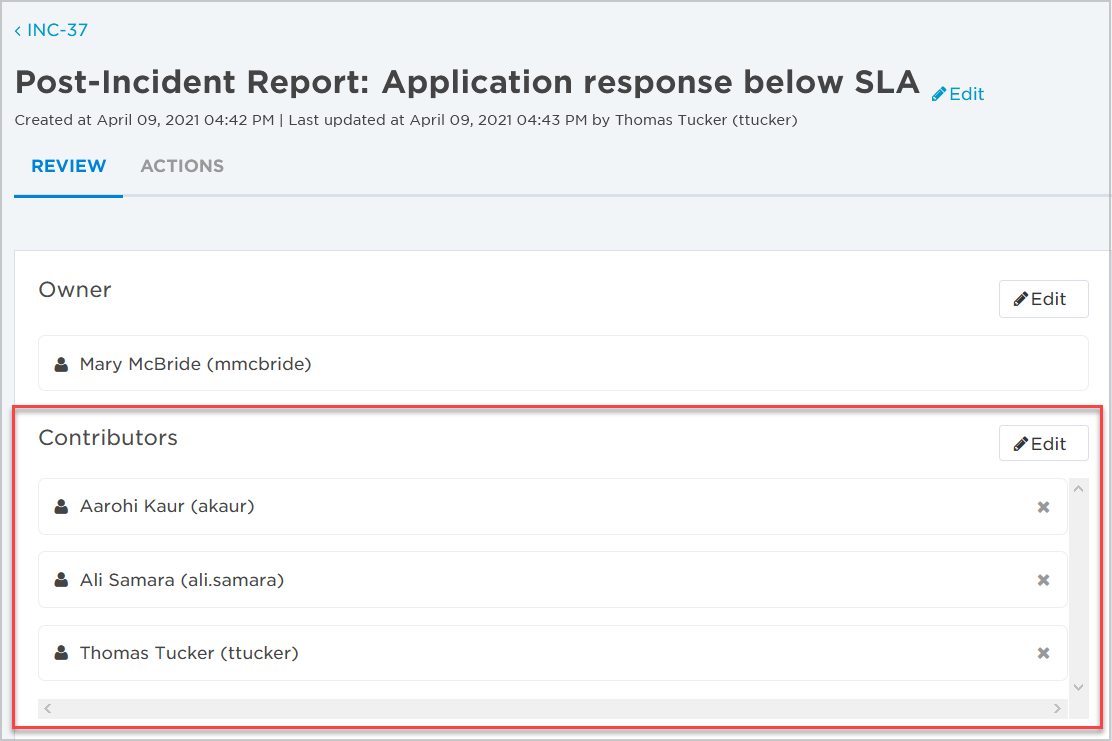Screen dimensions: 1112x741
Task: Go back to INC-37 incident
Action: pos(51,30)
